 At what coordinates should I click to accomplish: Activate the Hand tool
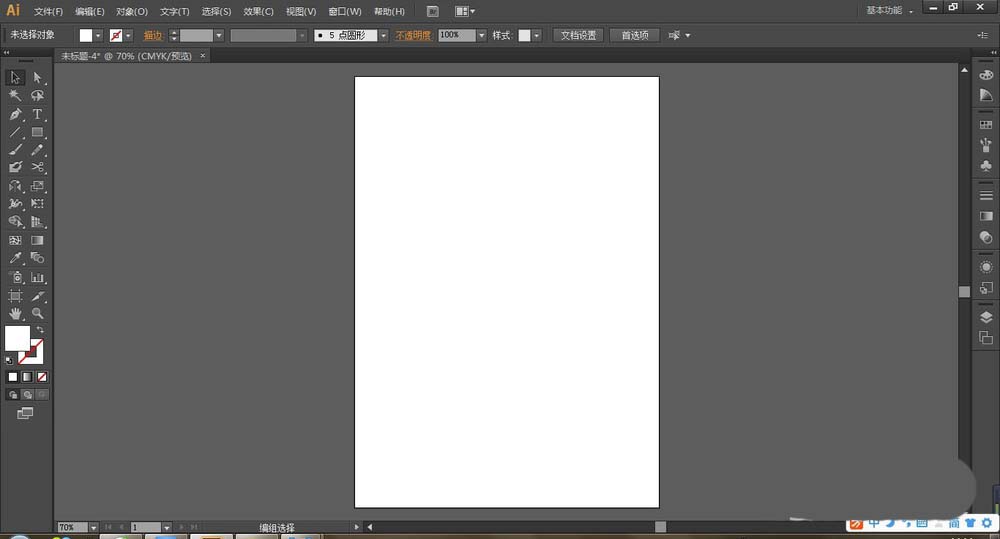click(x=15, y=314)
